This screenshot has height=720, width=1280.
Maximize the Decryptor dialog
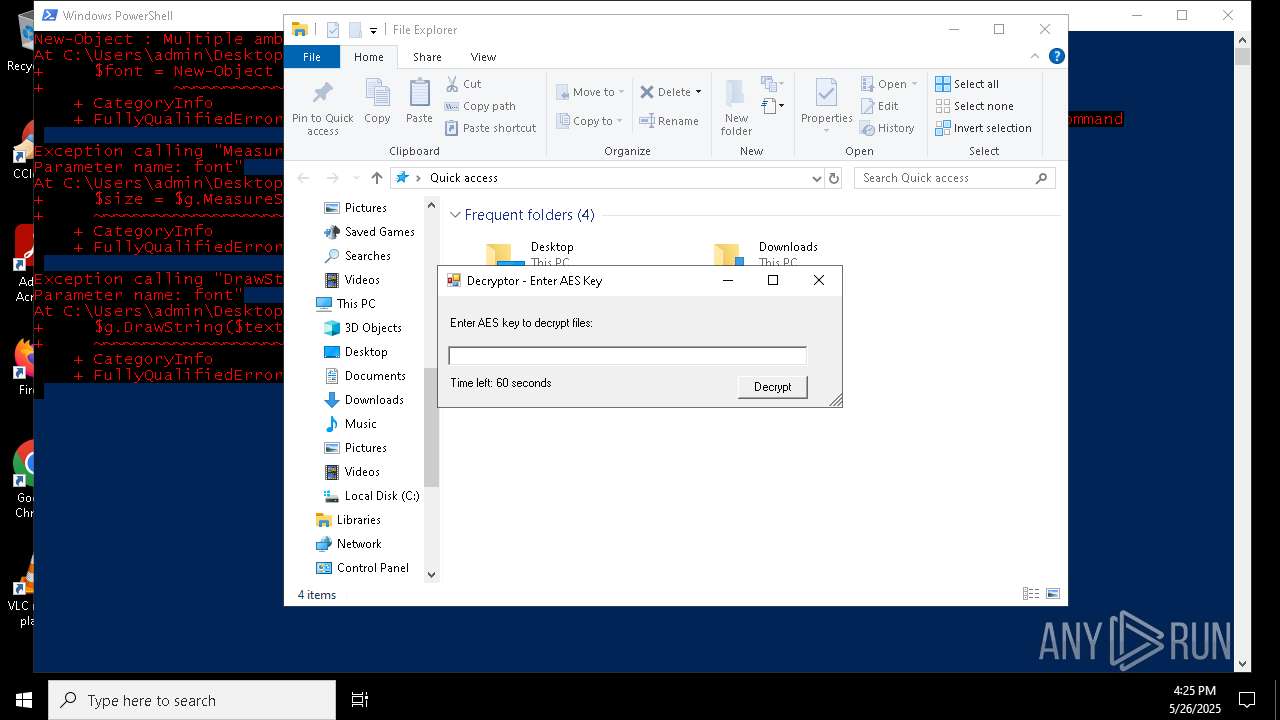772,280
